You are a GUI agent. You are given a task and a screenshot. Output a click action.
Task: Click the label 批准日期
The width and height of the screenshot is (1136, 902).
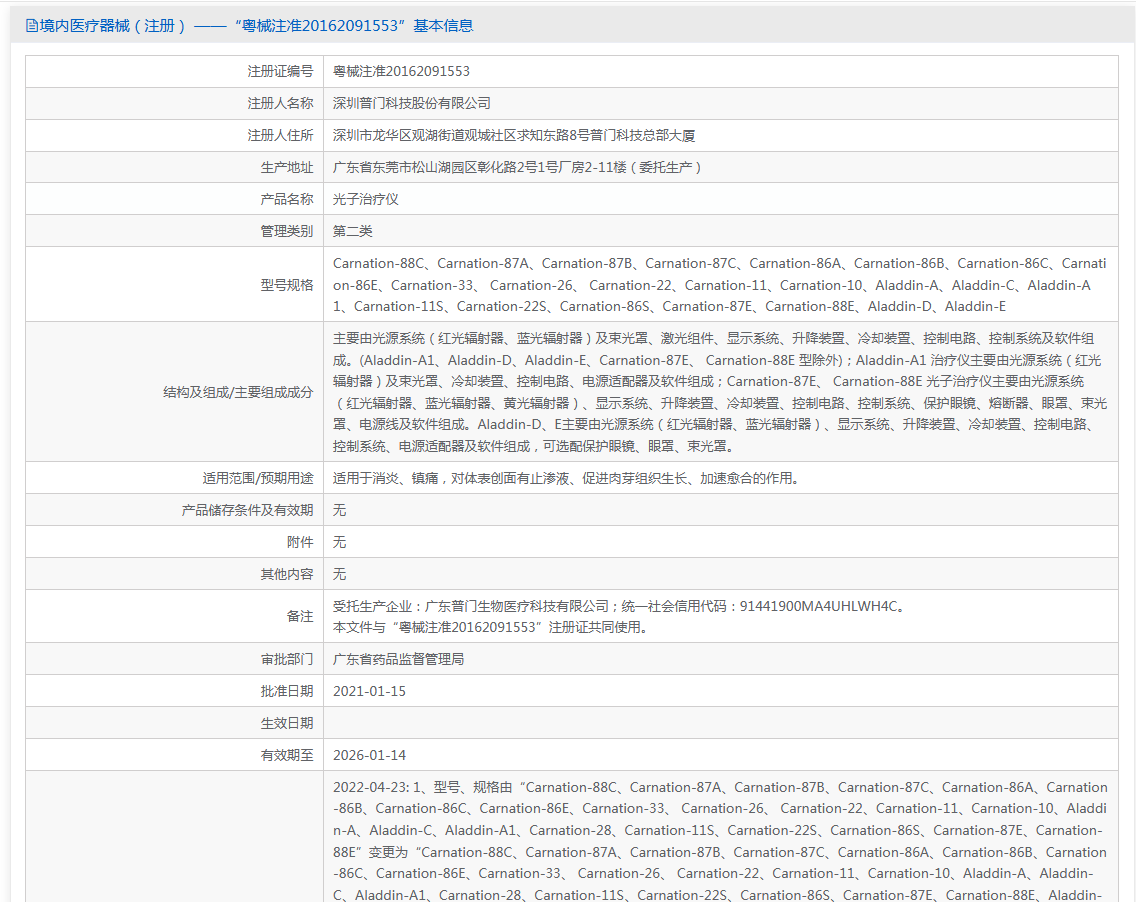[287, 691]
